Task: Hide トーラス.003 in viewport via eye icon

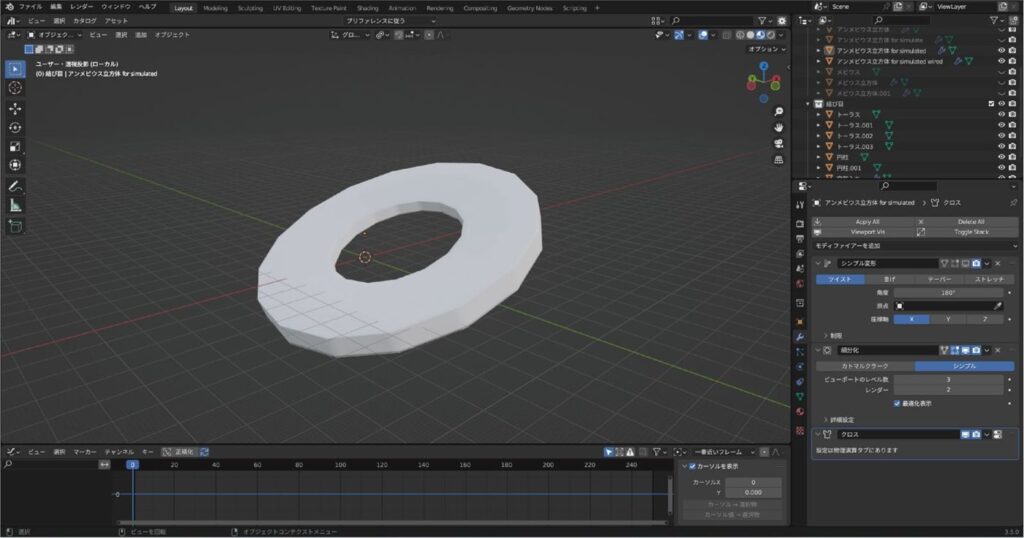Action: (1002, 146)
